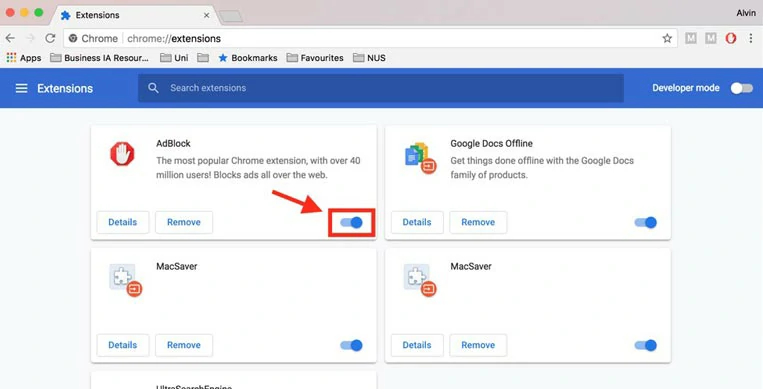Disable MacSaver toggle in card under AdBlock
This screenshot has height=389, width=763.
(x=351, y=345)
